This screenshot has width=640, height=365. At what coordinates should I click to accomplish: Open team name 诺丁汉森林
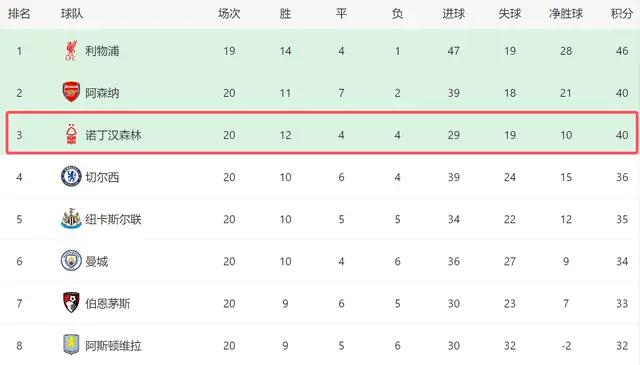click(113, 135)
